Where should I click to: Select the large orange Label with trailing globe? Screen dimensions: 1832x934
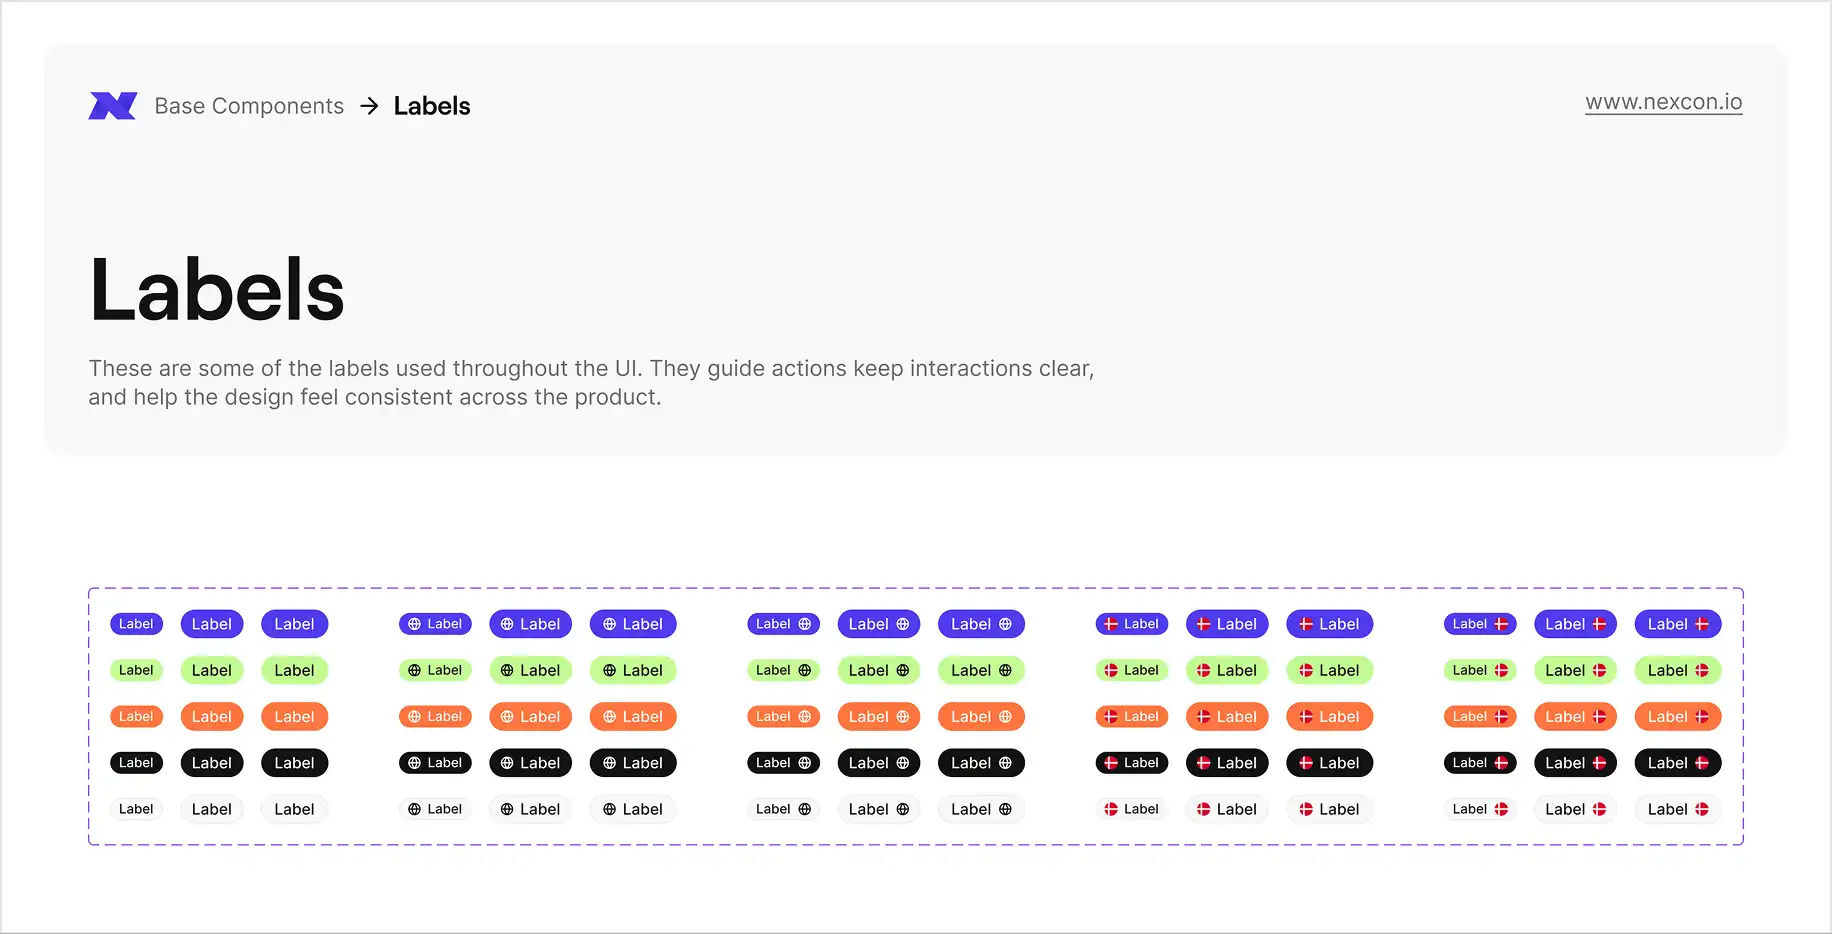click(x=981, y=716)
